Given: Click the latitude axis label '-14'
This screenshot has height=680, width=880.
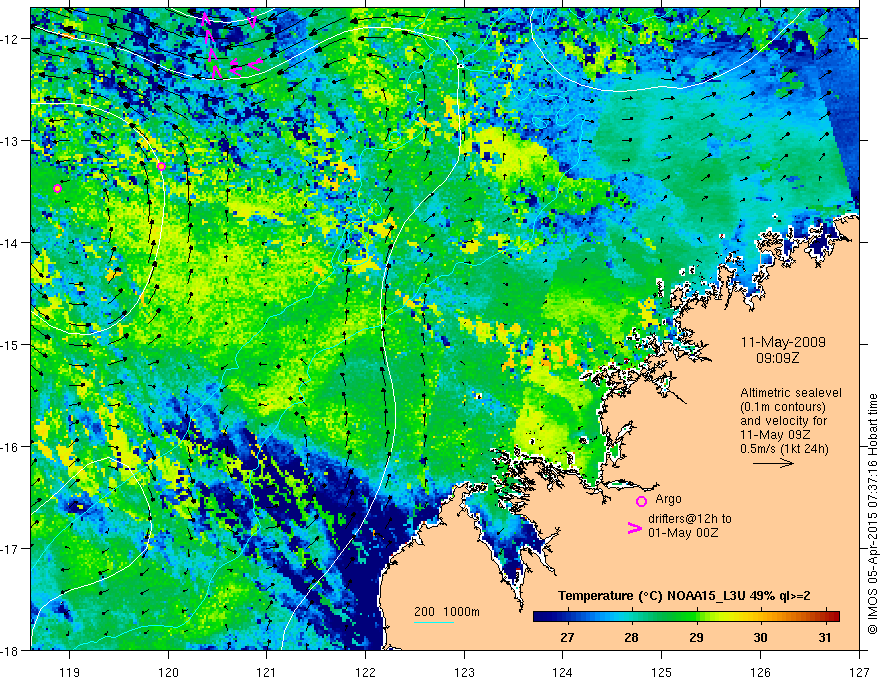Looking at the screenshot, I should click(x=12, y=243).
